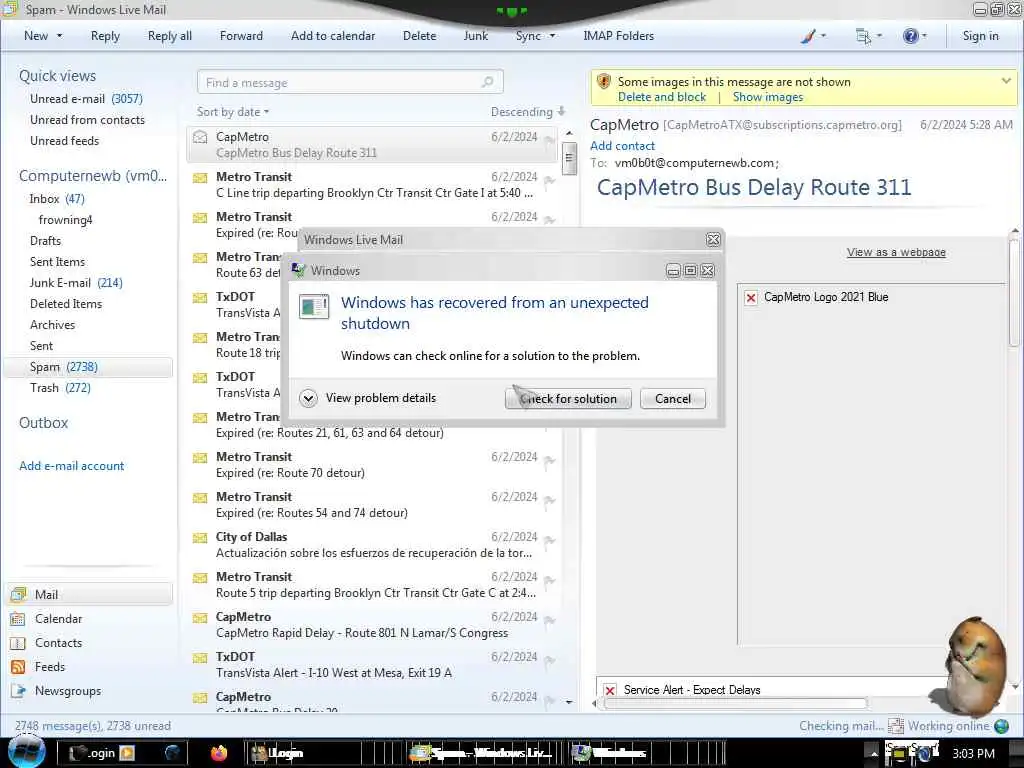Image resolution: width=1024 pixels, height=768 pixels.
Task: Flag the Metro Transit C Line trip message
Action: coord(549,181)
